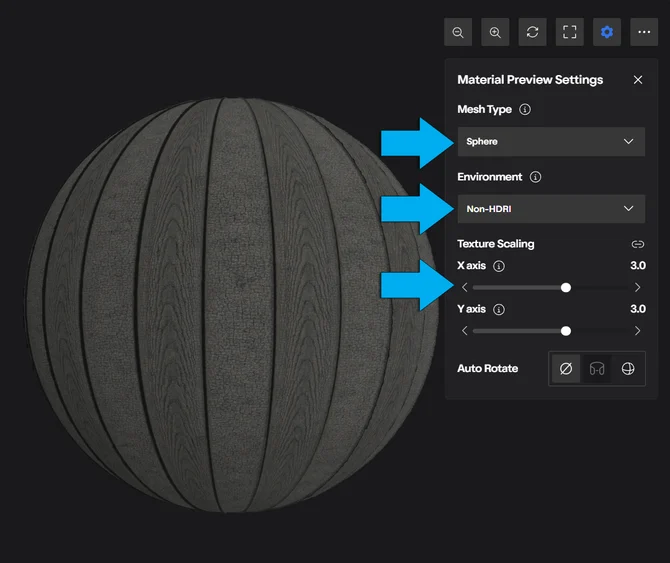
Task: Open the three-dot more options menu
Action: (644, 32)
